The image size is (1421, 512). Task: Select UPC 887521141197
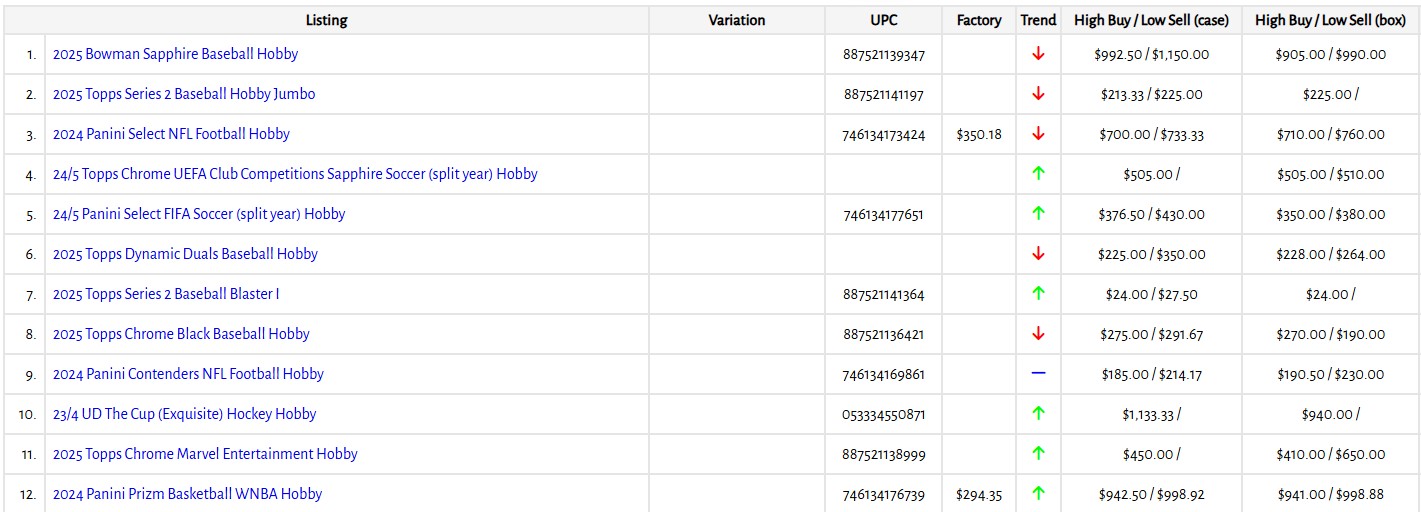(884, 95)
